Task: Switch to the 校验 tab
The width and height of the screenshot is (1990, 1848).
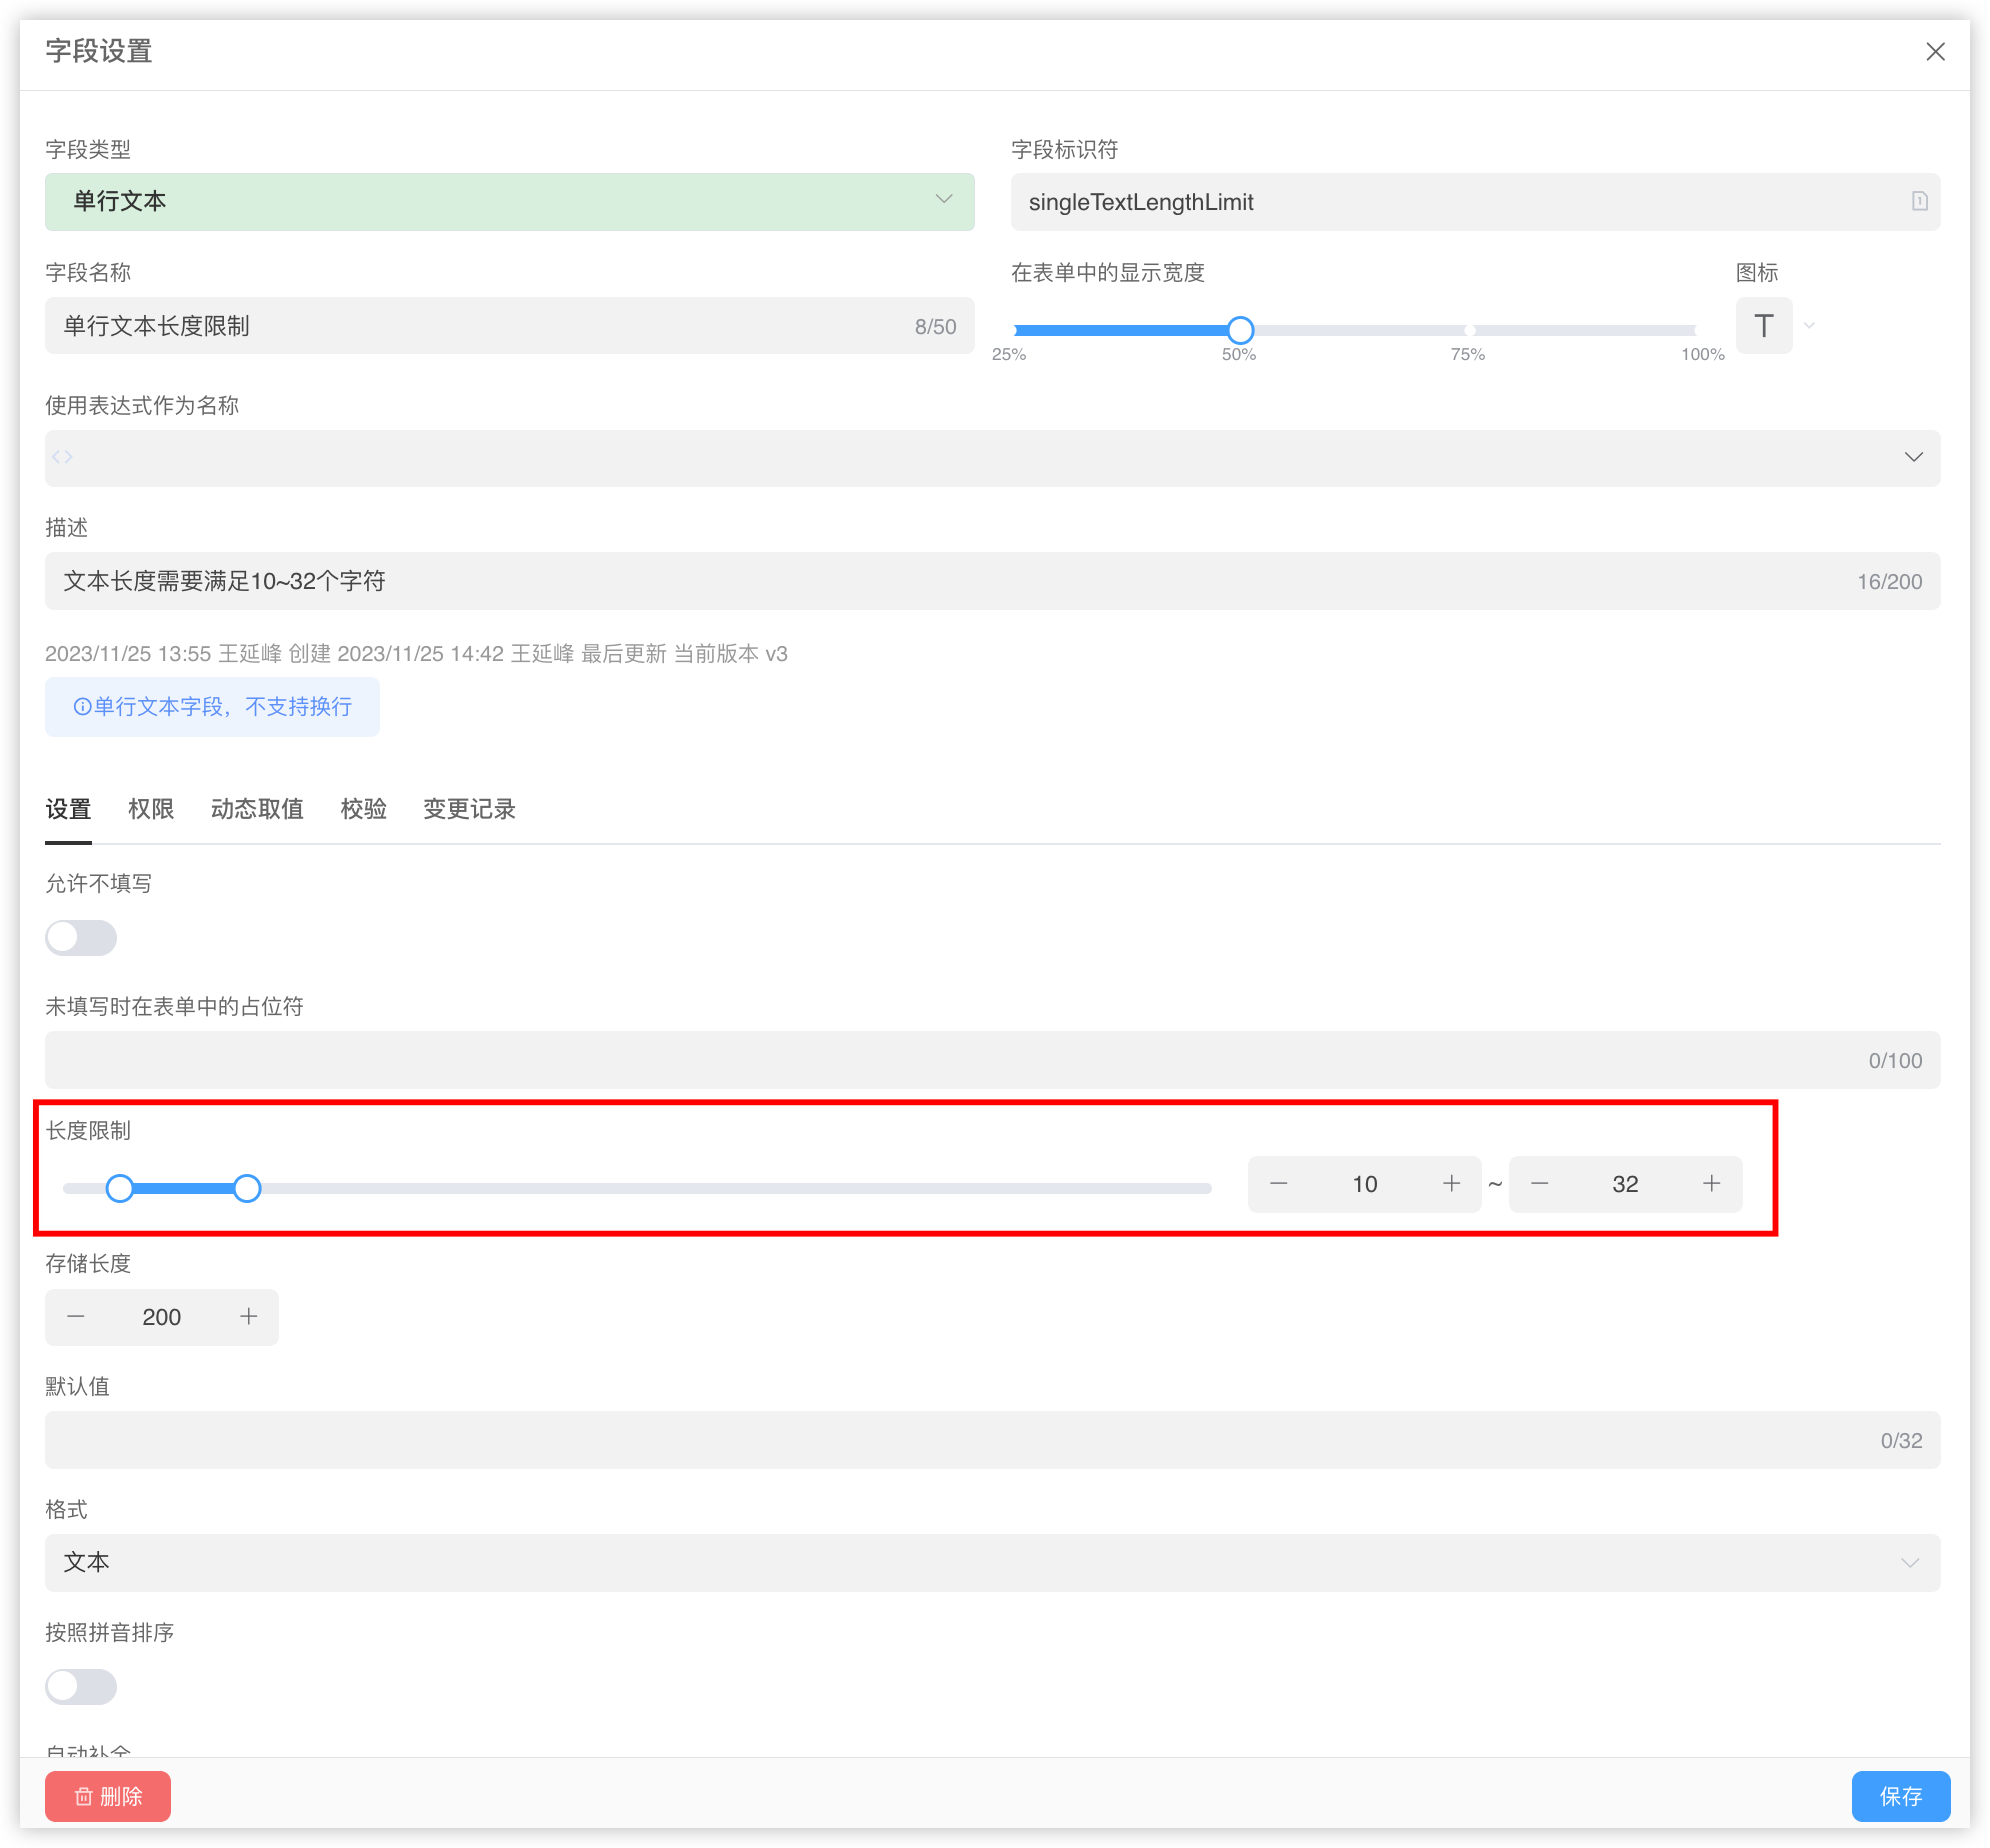Action: click(363, 809)
